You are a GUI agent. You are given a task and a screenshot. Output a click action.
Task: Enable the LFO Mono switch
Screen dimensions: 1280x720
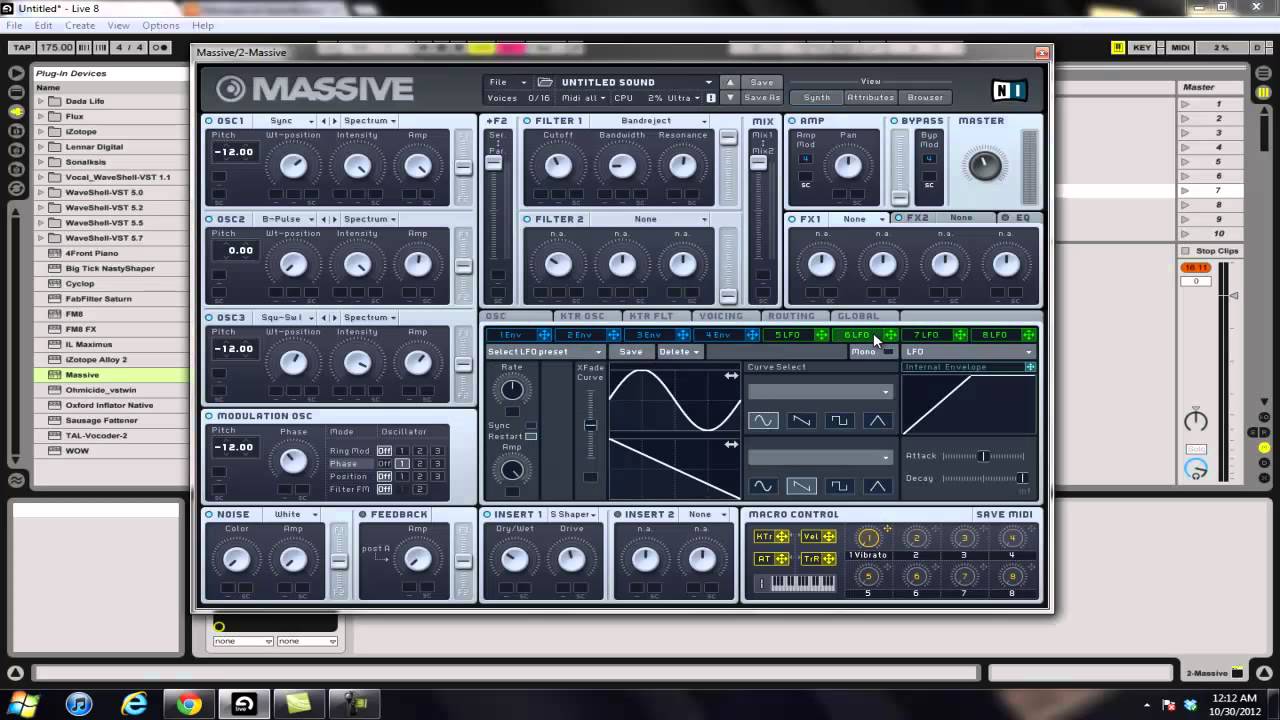(888, 352)
